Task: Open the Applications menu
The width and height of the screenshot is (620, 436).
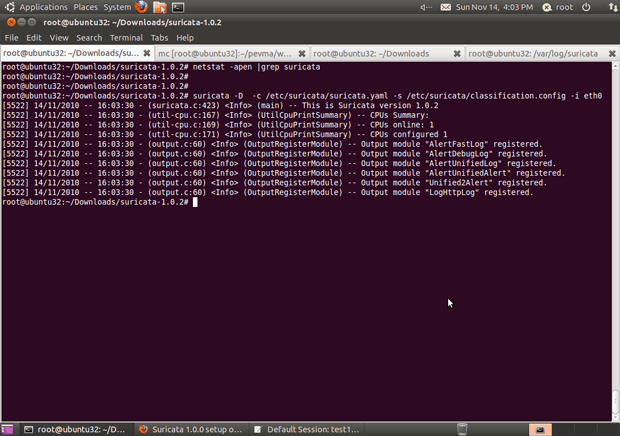Action: tap(43, 7)
